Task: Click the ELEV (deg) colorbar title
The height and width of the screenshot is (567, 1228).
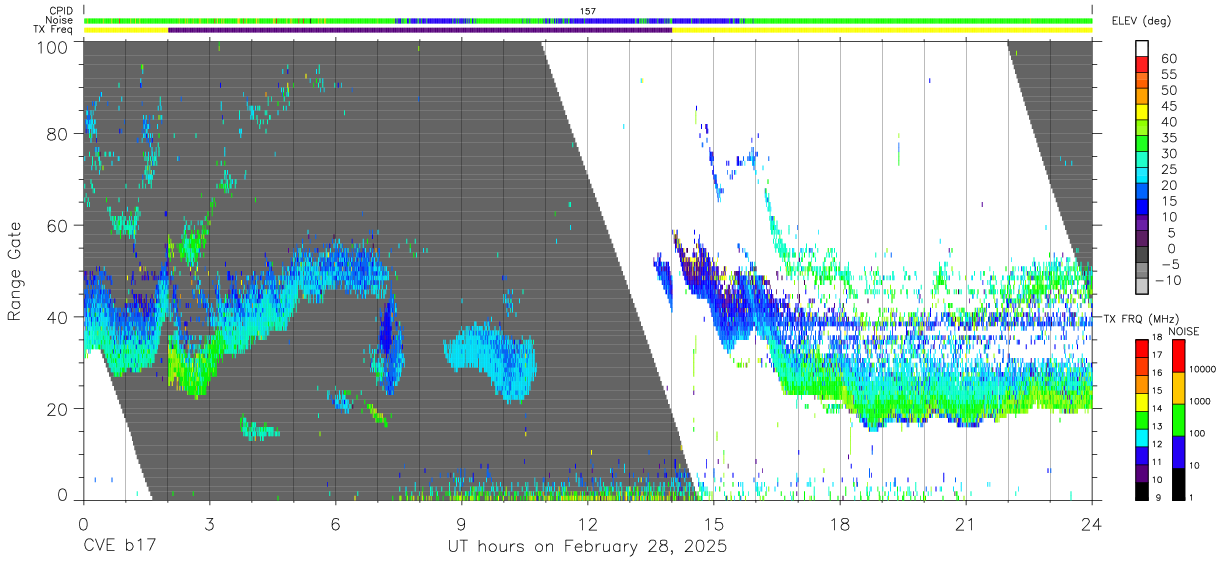Action: pos(1142,21)
